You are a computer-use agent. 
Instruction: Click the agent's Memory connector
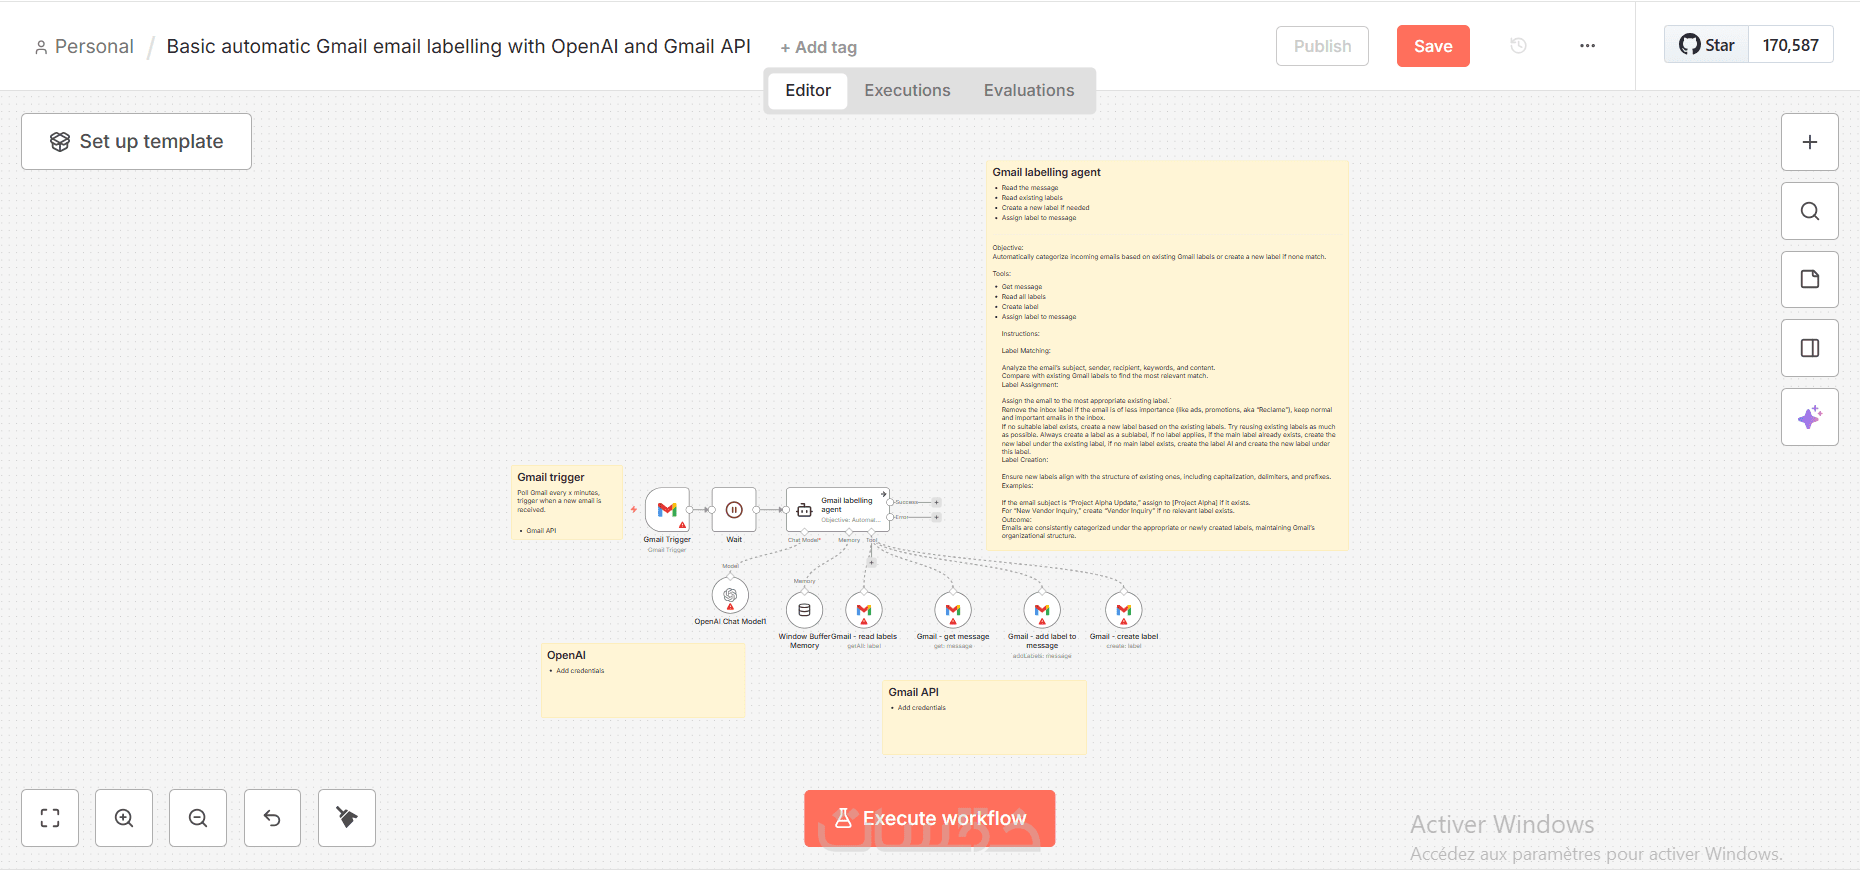pyautogui.click(x=849, y=532)
